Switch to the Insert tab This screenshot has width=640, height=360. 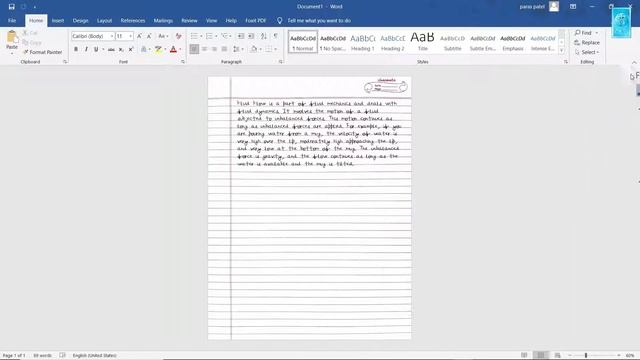pos(58,20)
